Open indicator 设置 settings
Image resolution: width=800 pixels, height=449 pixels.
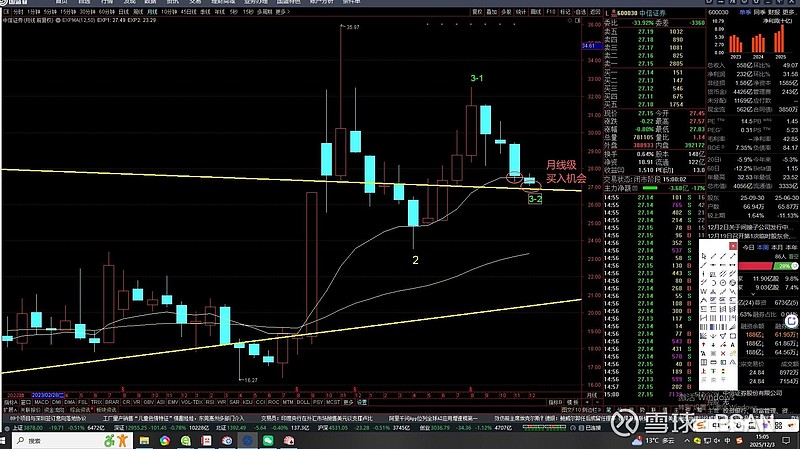click(x=362, y=402)
